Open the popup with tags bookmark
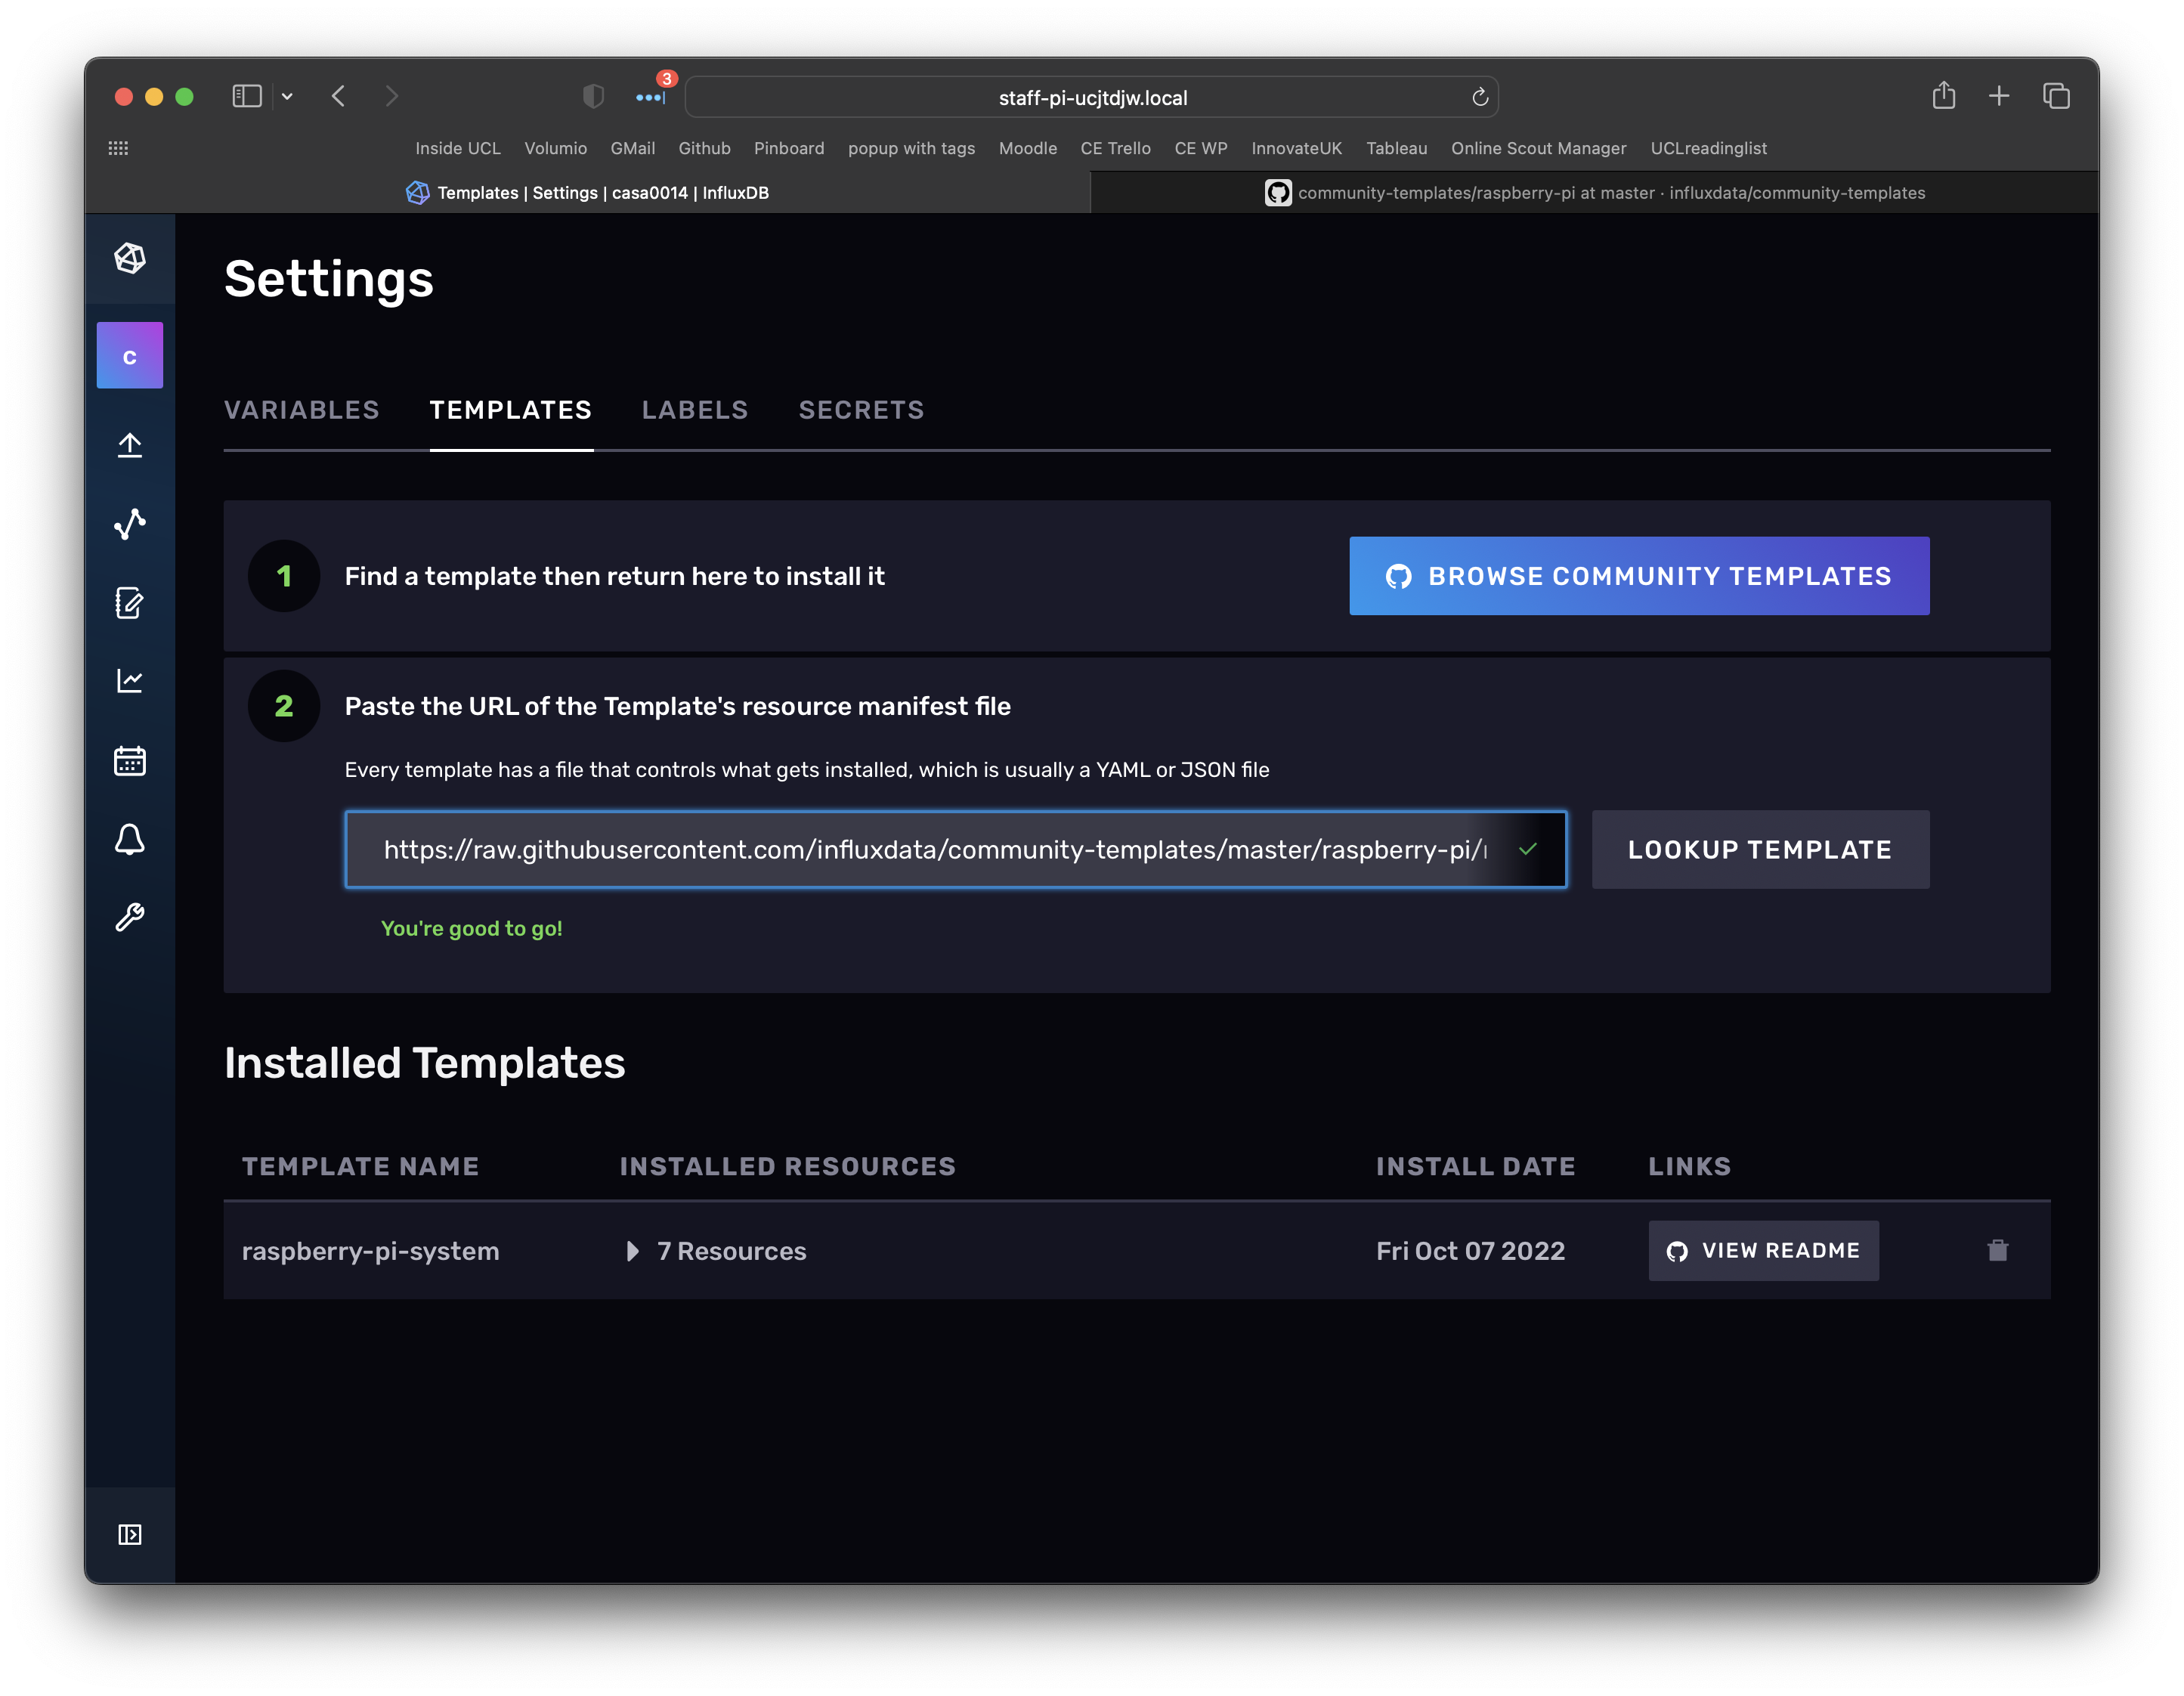Screen dimensions: 2184x1696 (912, 148)
